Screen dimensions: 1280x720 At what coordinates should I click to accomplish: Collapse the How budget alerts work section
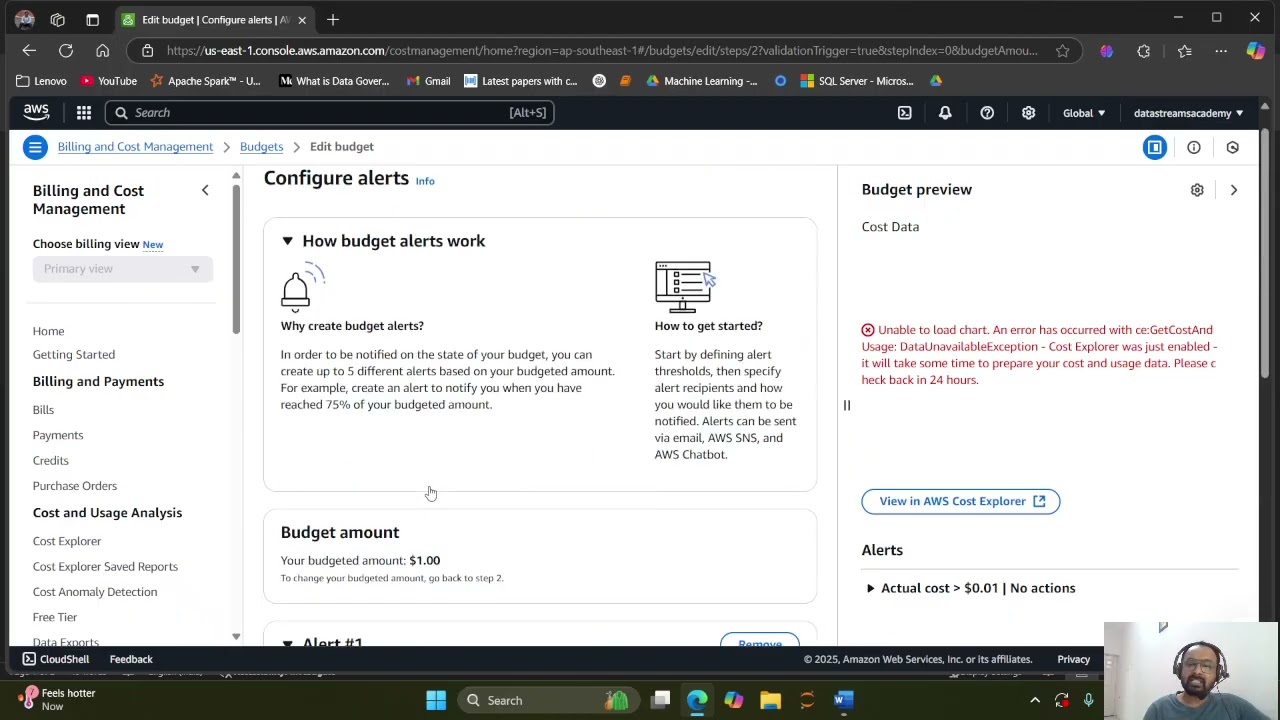tap(287, 241)
